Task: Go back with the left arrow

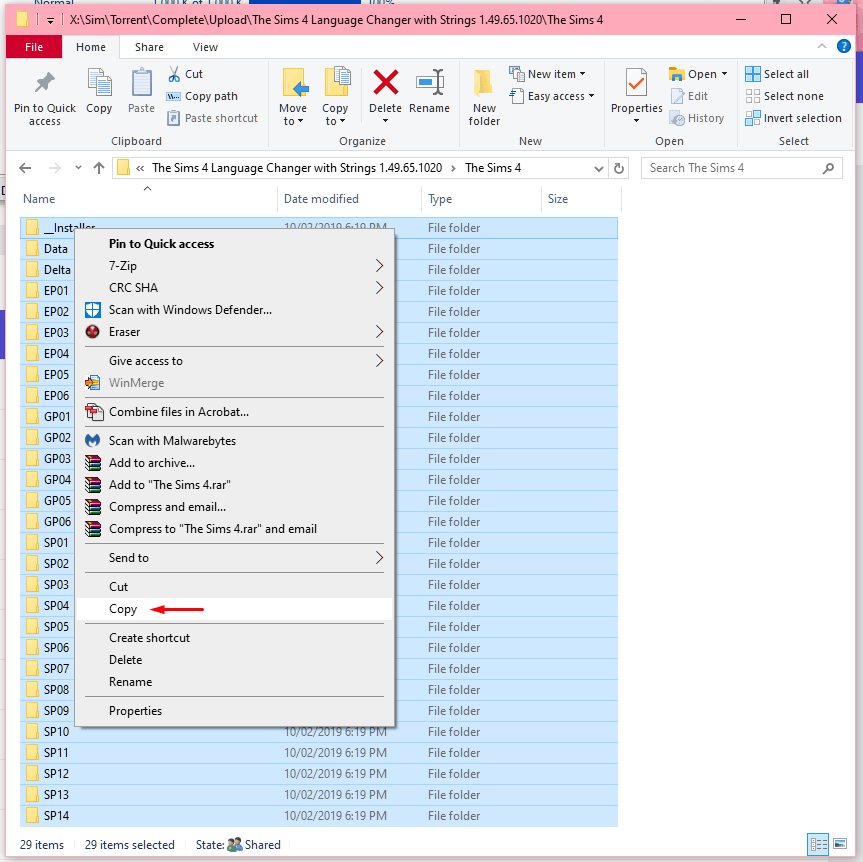Action: [25, 168]
